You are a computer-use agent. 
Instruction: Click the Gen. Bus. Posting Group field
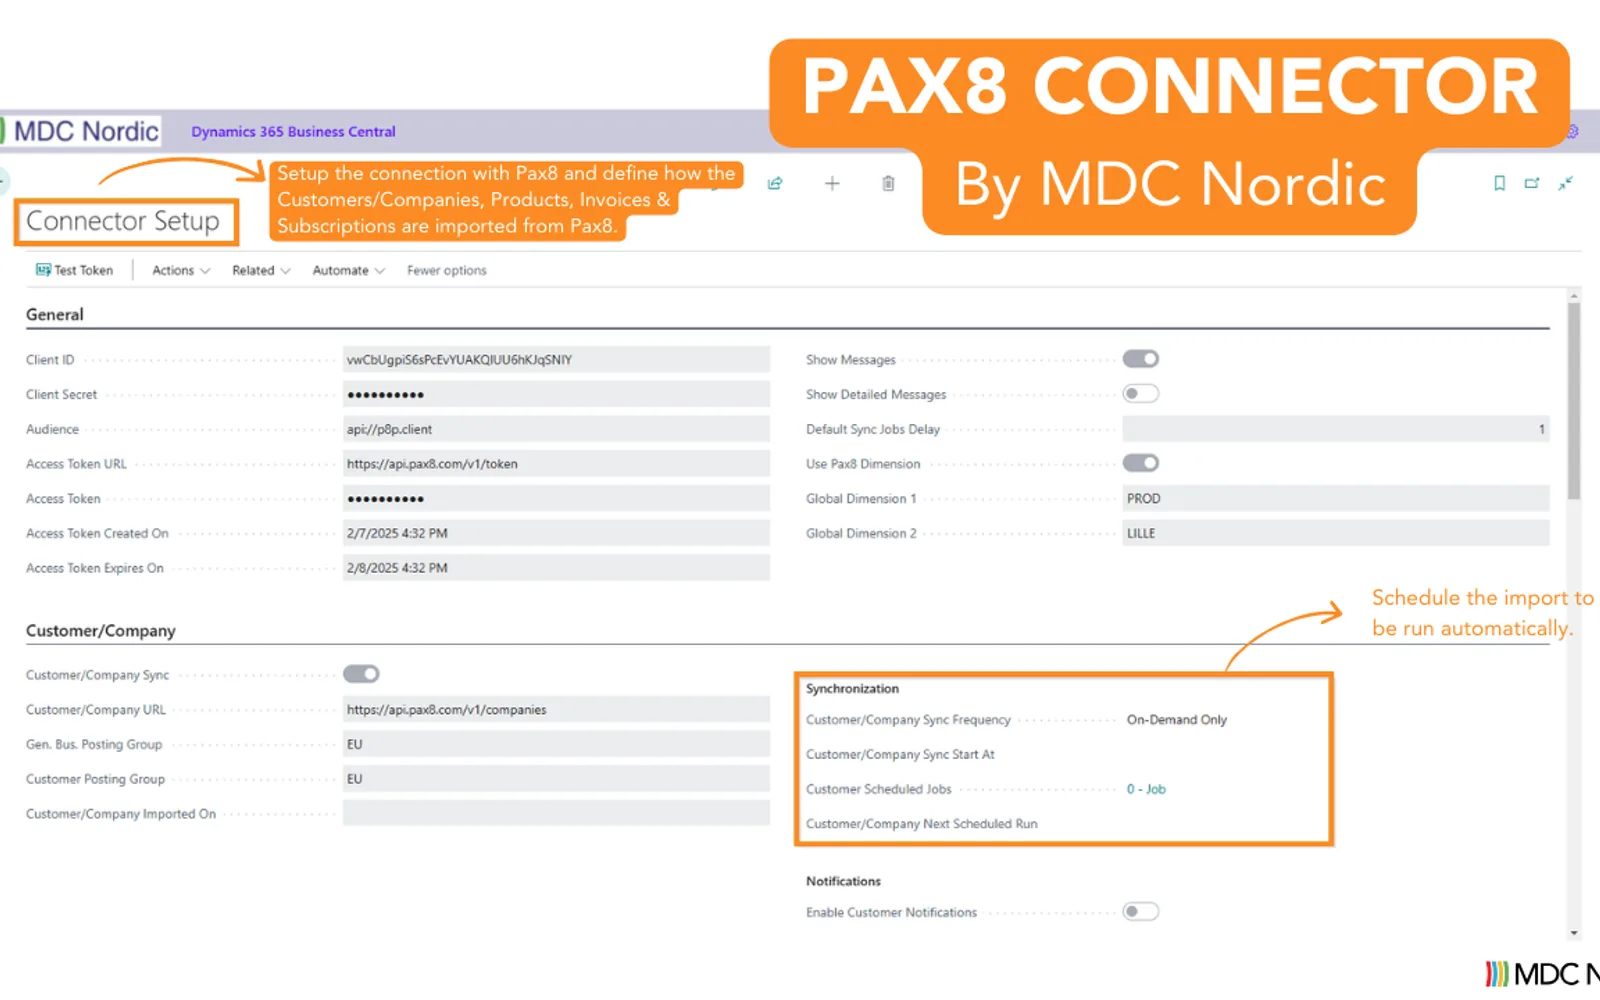556,744
